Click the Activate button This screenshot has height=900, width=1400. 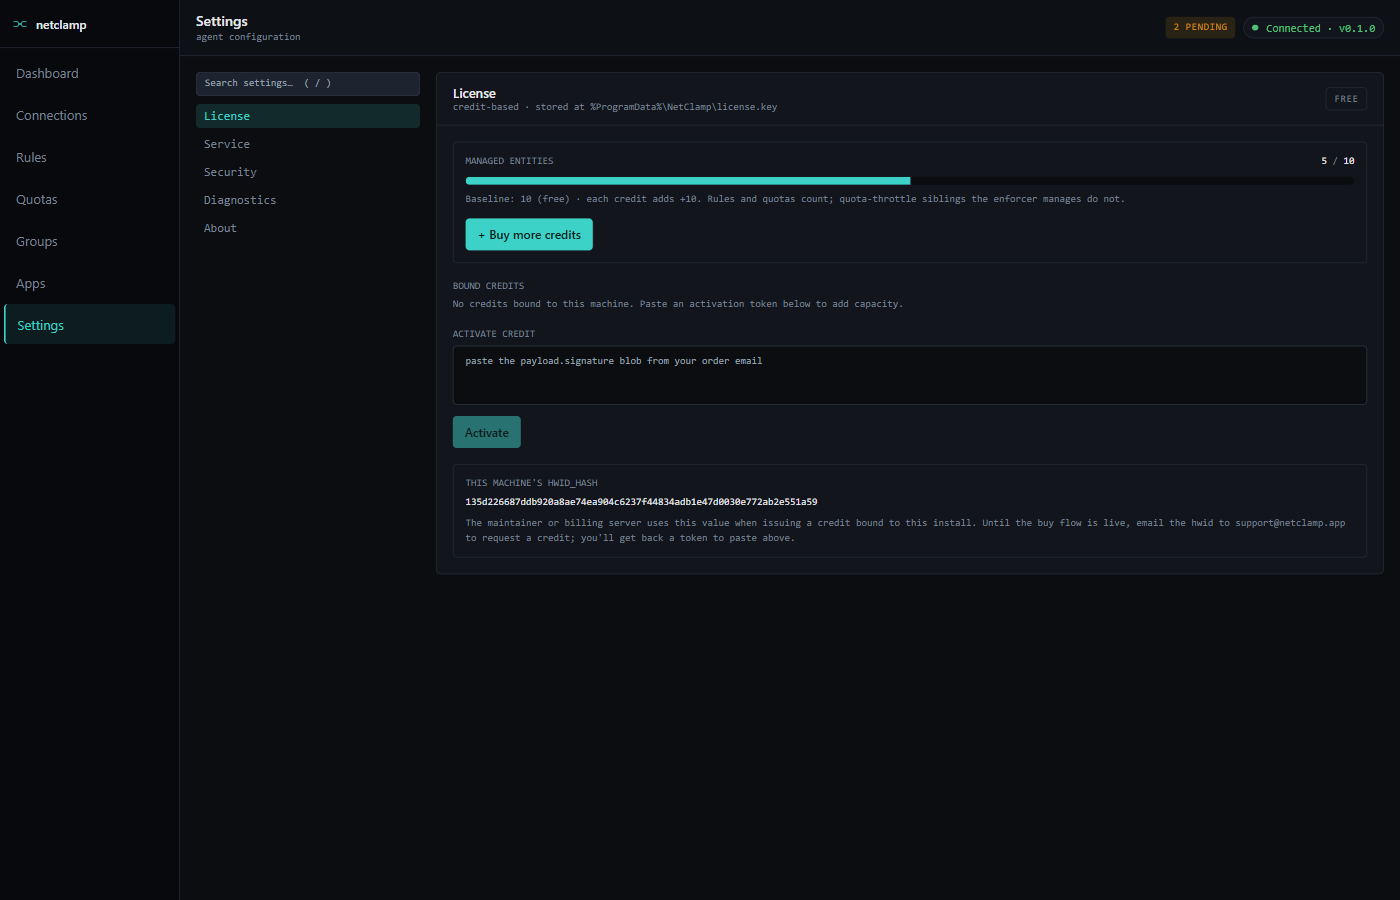(x=487, y=432)
